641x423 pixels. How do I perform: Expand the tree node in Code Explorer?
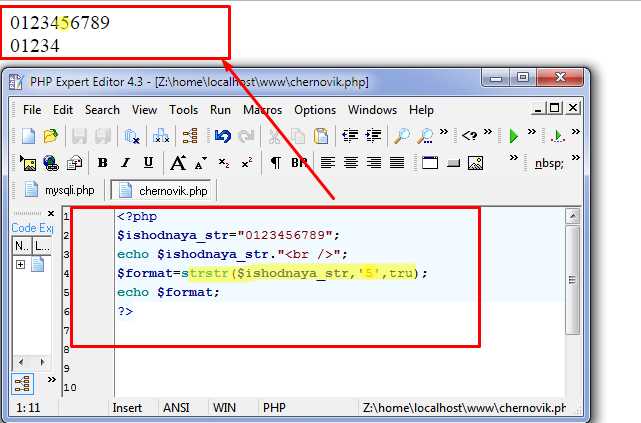click(x=20, y=264)
